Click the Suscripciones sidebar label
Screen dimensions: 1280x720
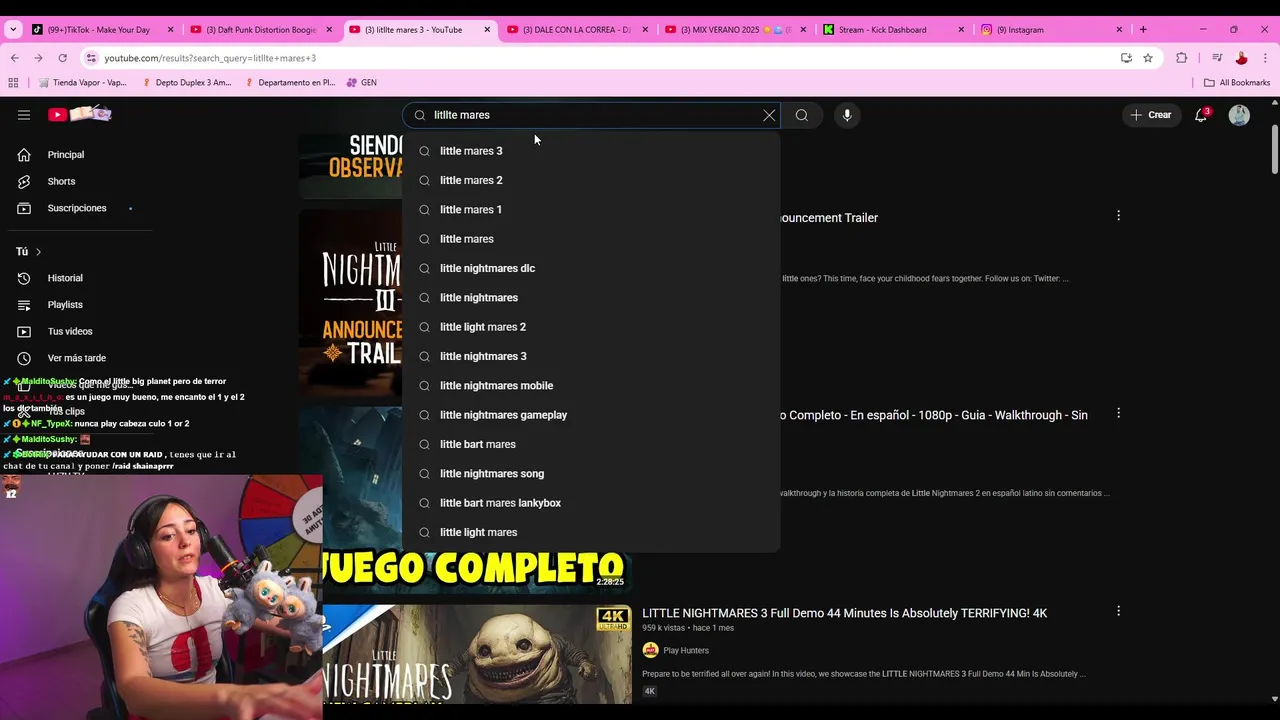(x=77, y=208)
